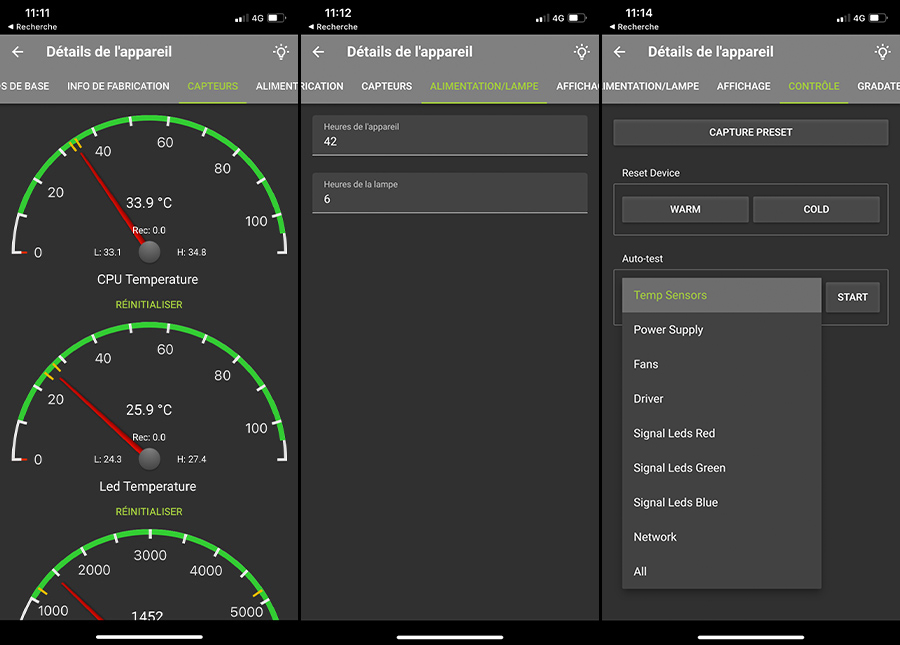The width and height of the screenshot is (900, 645).
Task: Go back using arrow in right screen
Action: (x=619, y=52)
